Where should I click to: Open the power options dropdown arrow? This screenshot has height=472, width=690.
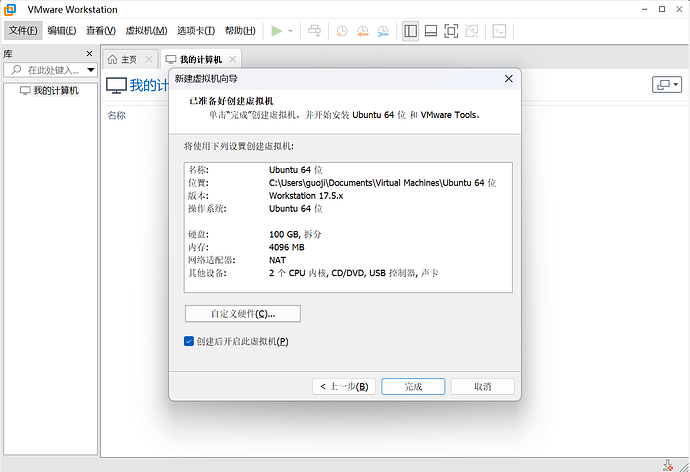click(x=290, y=31)
